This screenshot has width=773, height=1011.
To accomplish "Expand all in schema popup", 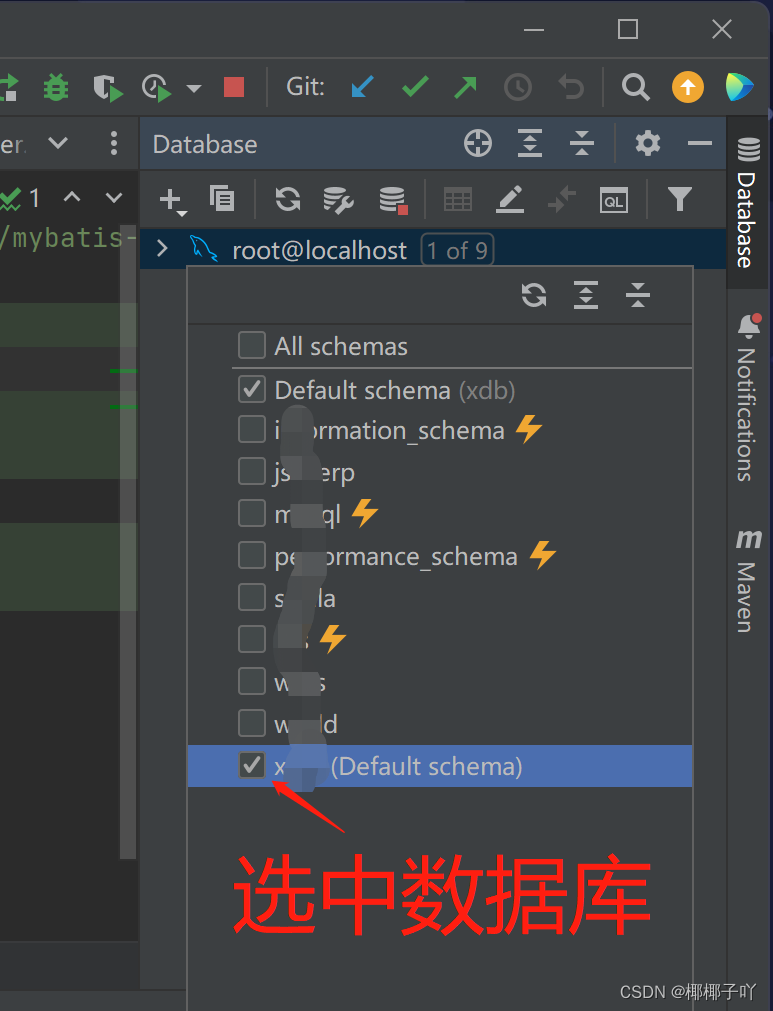I will (x=586, y=295).
